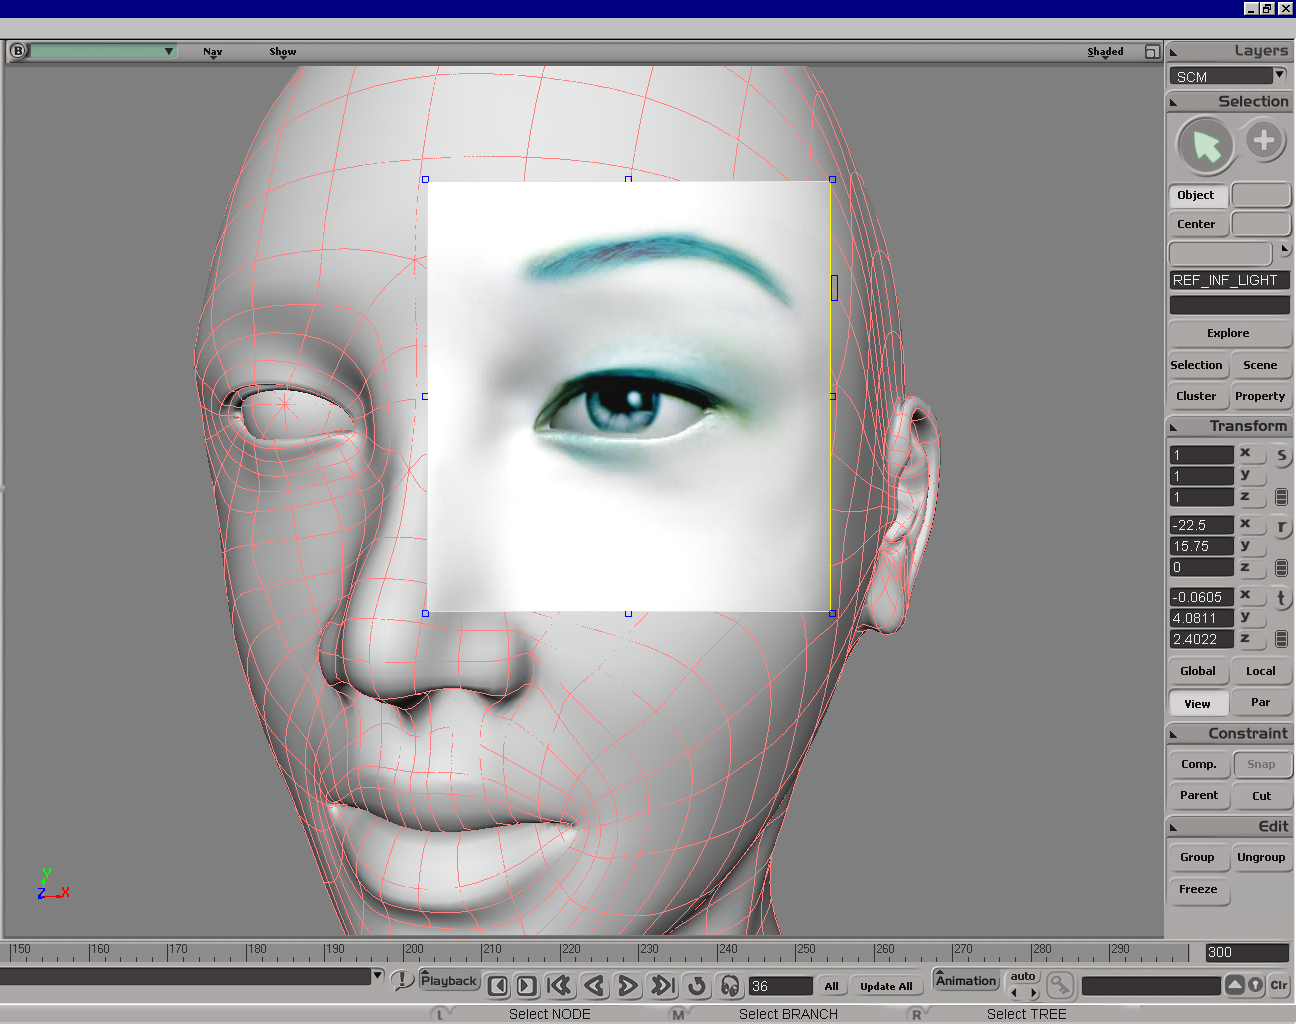
Task: Open the Show viewport menu
Action: tap(282, 52)
